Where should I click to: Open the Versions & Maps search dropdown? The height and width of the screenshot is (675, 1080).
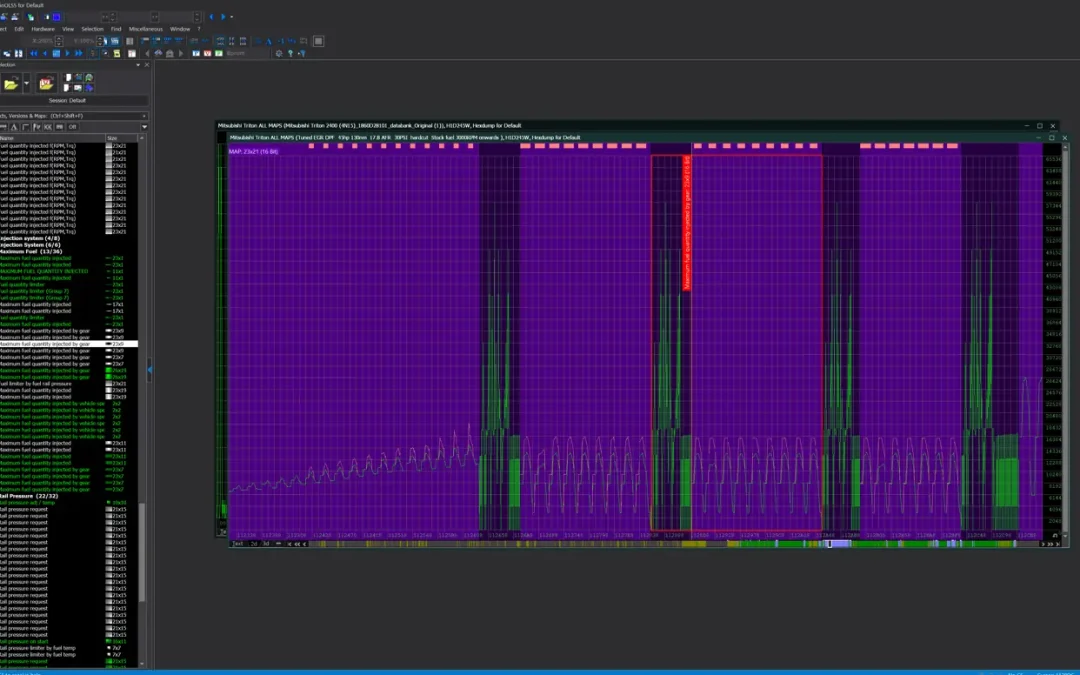(x=144, y=116)
